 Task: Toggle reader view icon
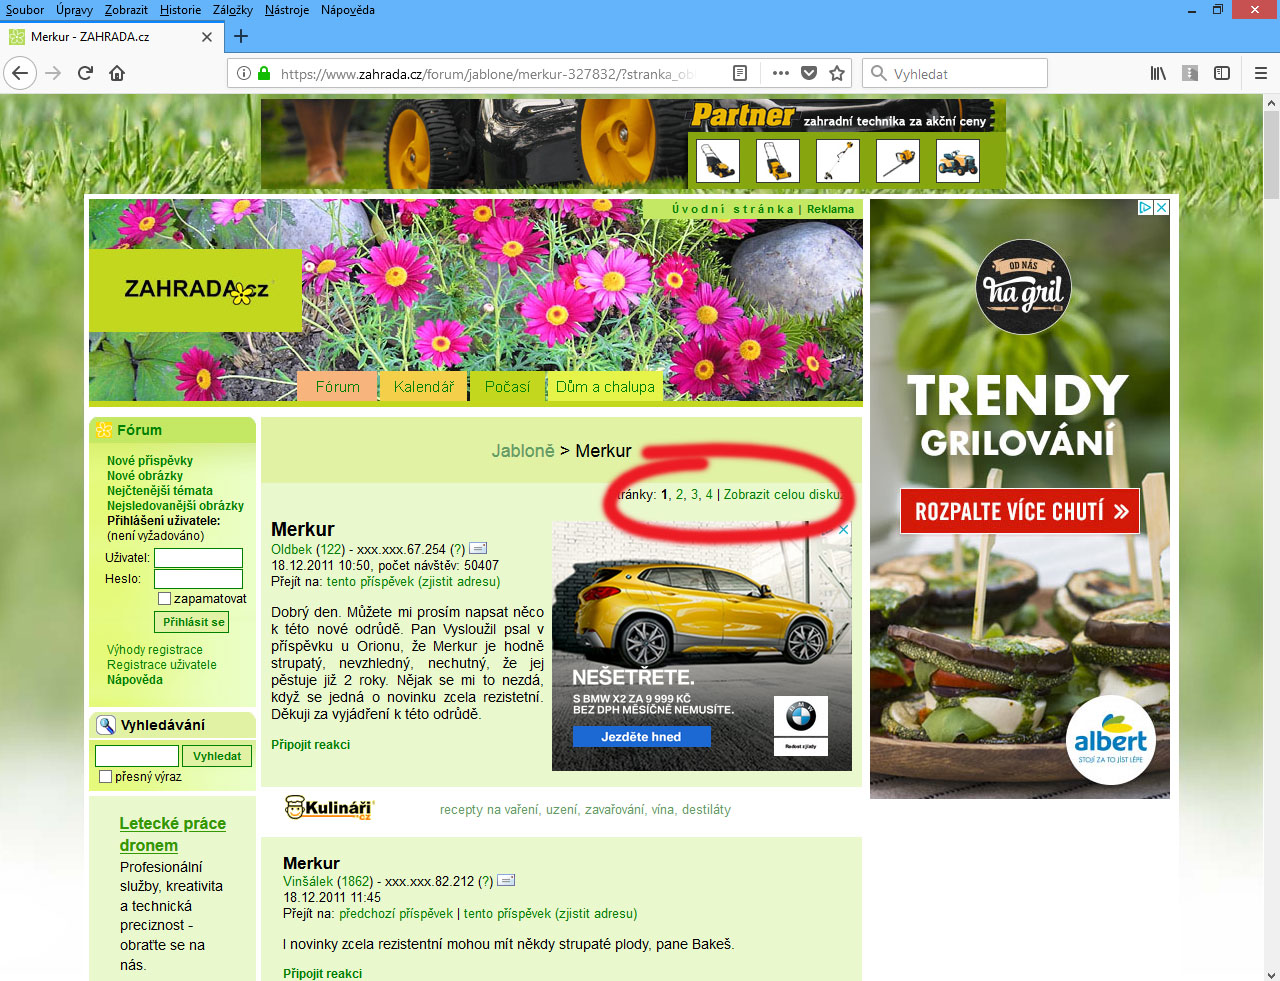(740, 73)
